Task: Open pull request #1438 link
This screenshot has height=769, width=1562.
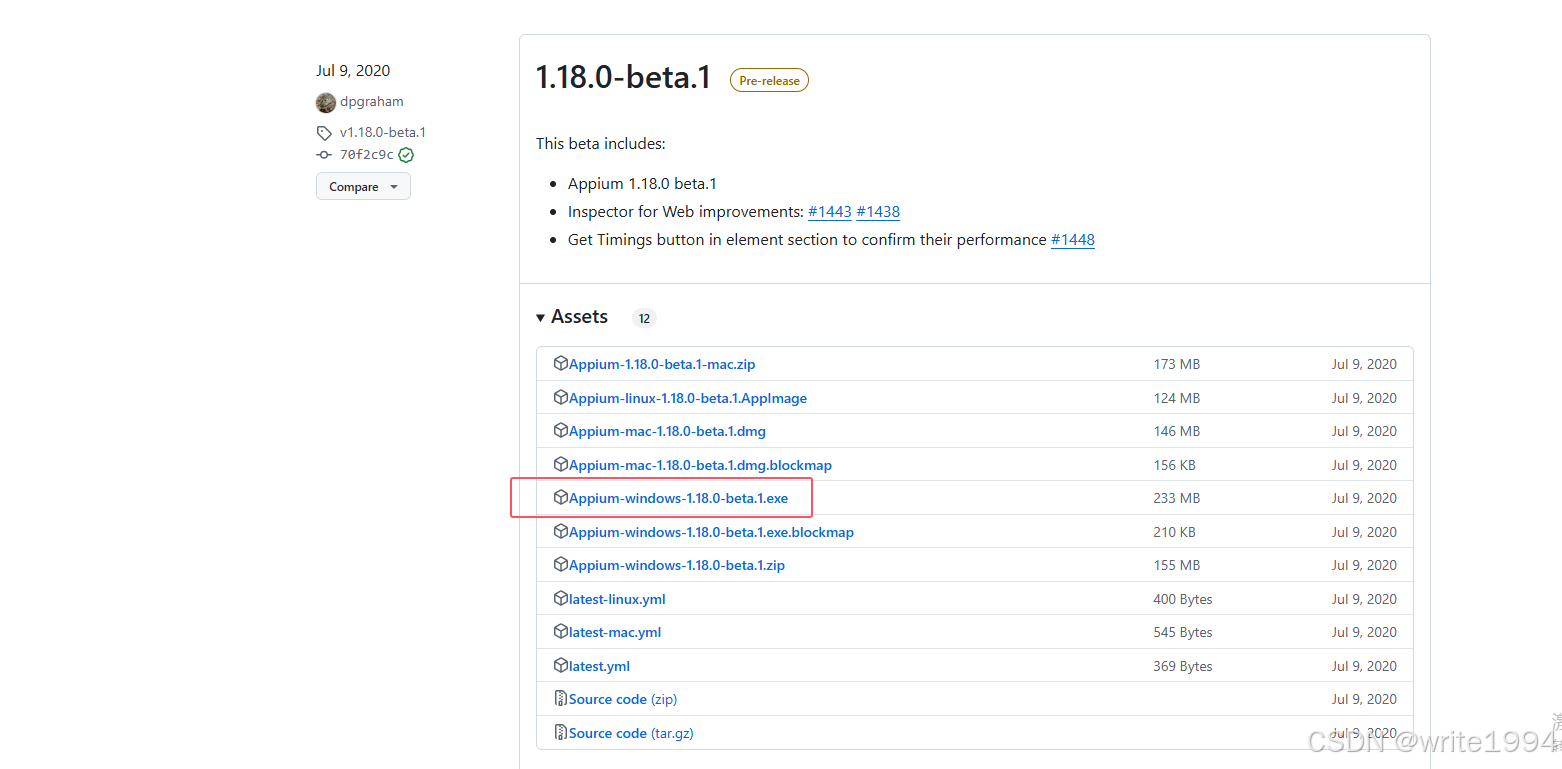Action: [878, 212]
